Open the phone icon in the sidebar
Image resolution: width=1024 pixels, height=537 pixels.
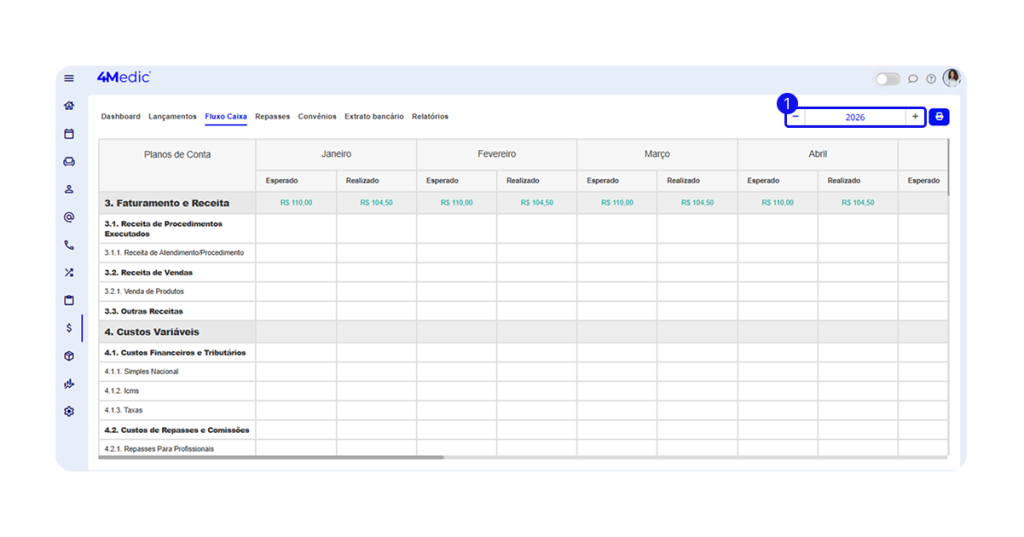(x=69, y=245)
